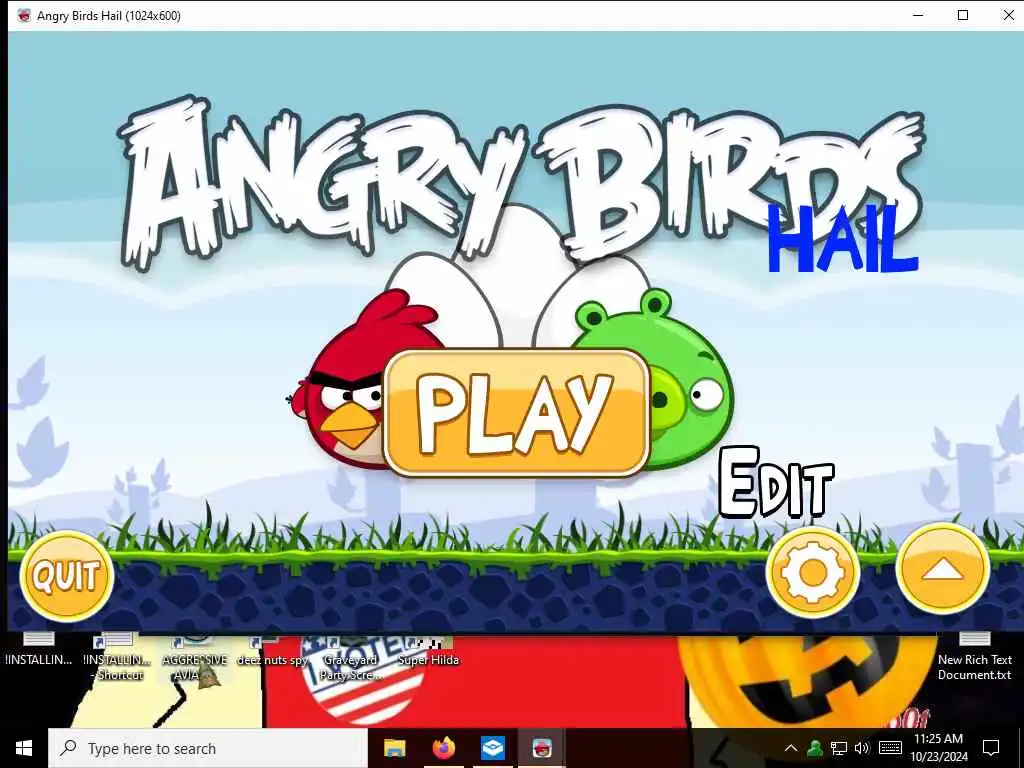Image resolution: width=1024 pixels, height=768 pixels.
Task: Open the notification center icon
Action: (991, 748)
